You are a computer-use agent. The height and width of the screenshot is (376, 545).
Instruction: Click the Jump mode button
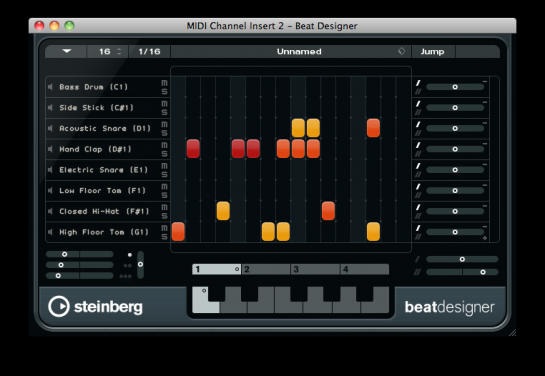[433, 51]
